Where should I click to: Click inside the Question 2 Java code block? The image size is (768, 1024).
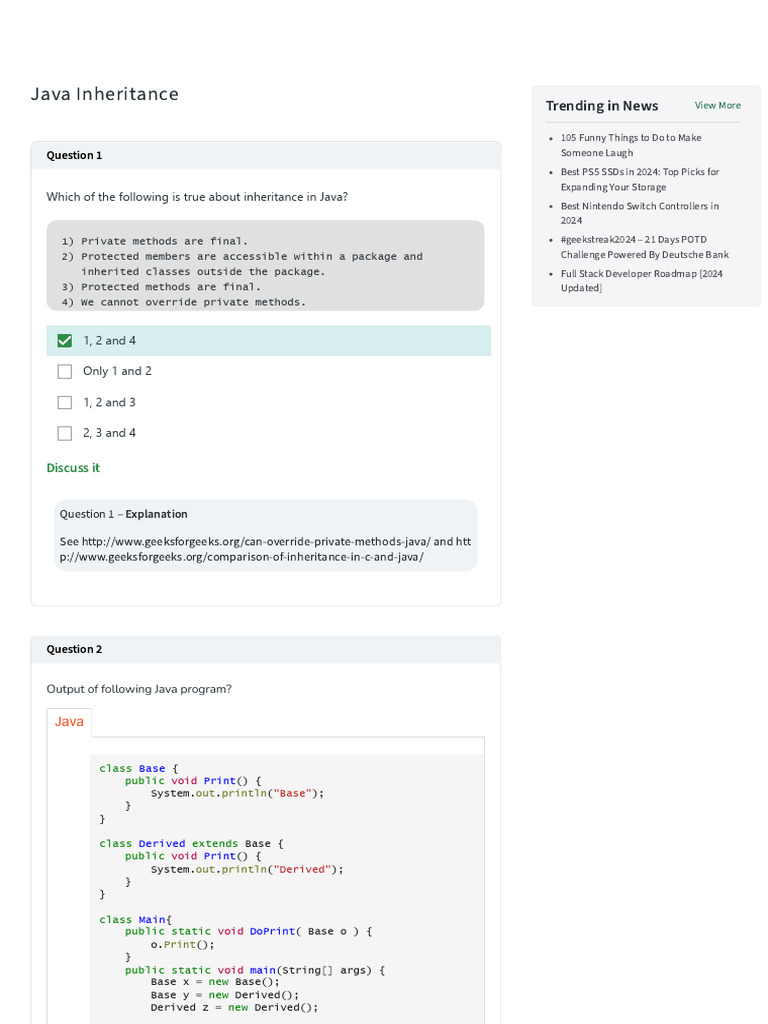(x=287, y=890)
